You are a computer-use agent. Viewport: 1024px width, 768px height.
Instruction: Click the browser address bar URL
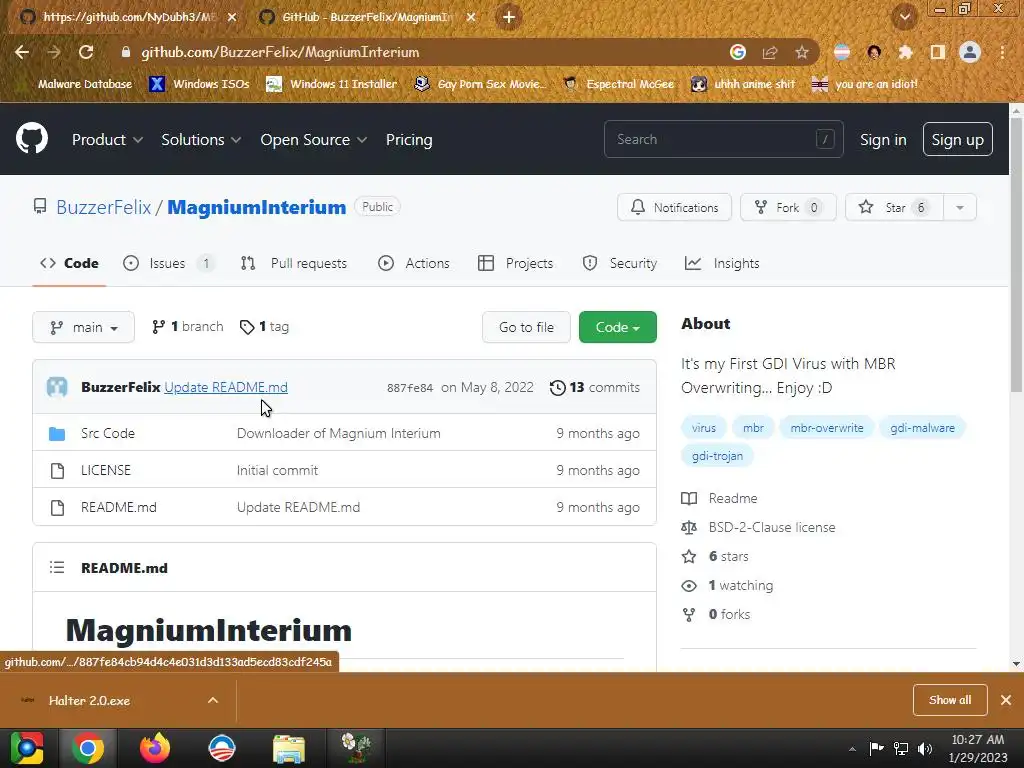click(x=280, y=52)
